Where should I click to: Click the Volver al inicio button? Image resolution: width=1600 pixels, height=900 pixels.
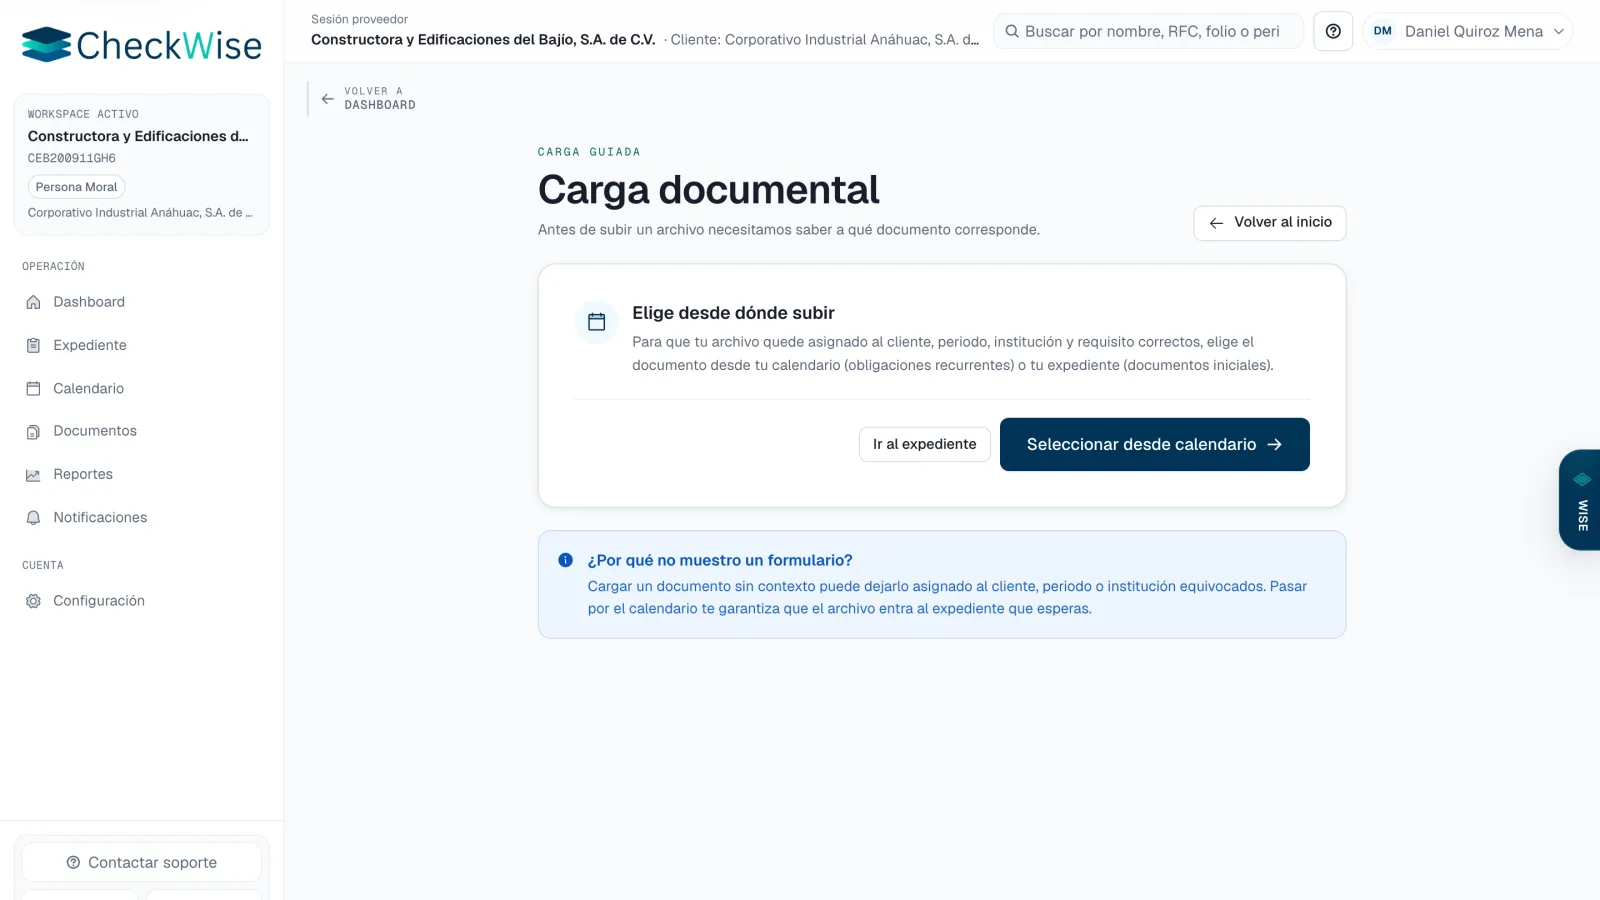(1269, 222)
